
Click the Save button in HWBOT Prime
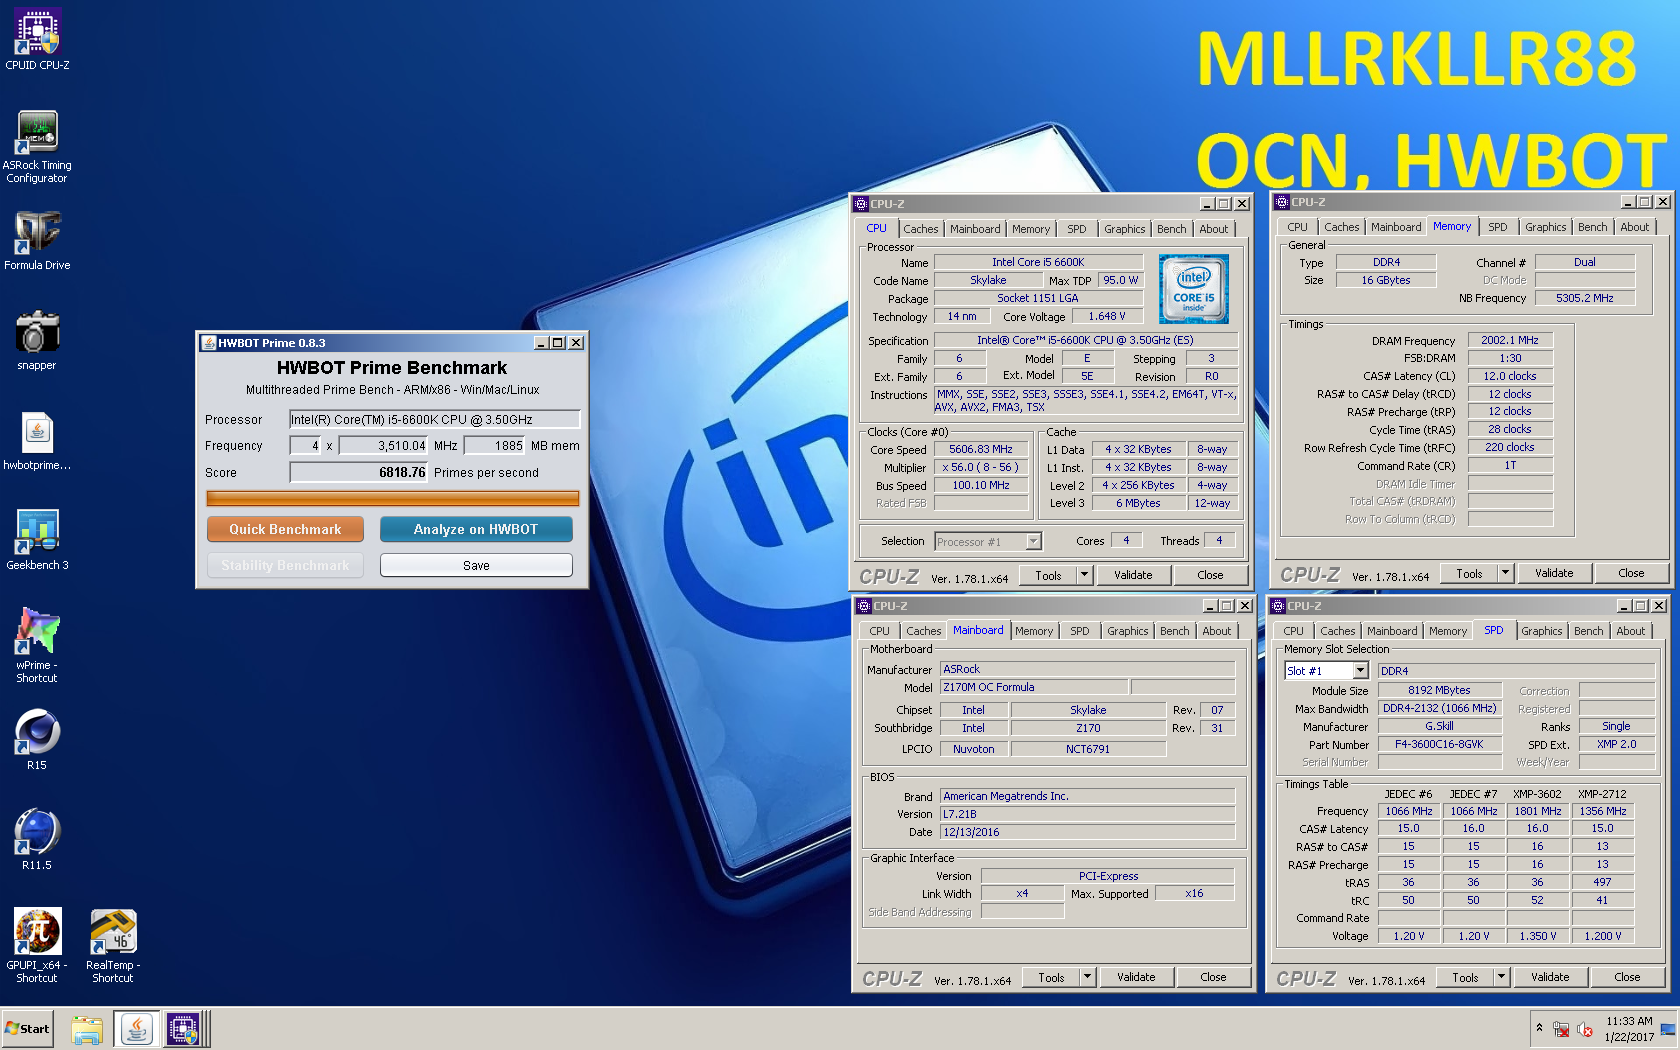tap(476, 565)
